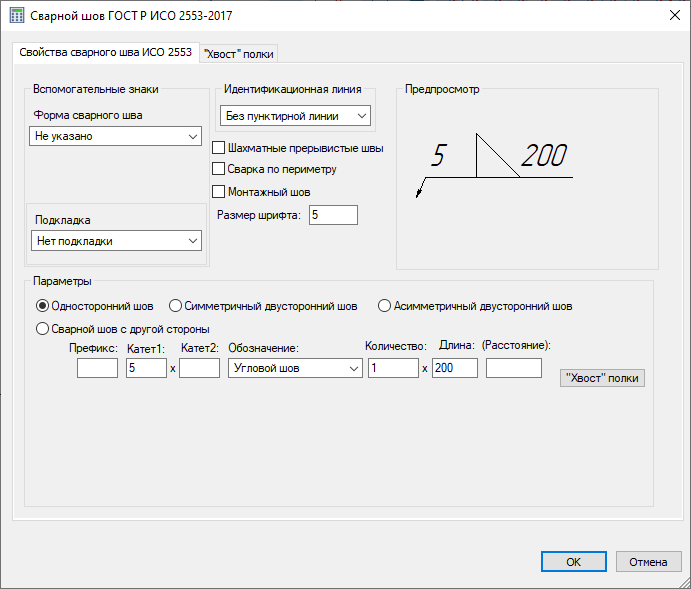Image resolution: width=691 pixels, height=589 pixels.
Task: Pick Сварной шов с другой стороны
Action: 42,328
